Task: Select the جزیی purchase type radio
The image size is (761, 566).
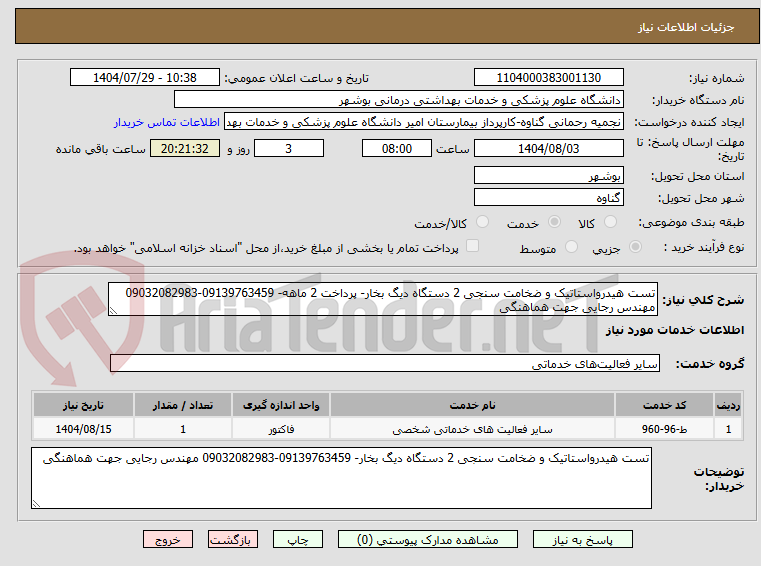Action: point(635,247)
